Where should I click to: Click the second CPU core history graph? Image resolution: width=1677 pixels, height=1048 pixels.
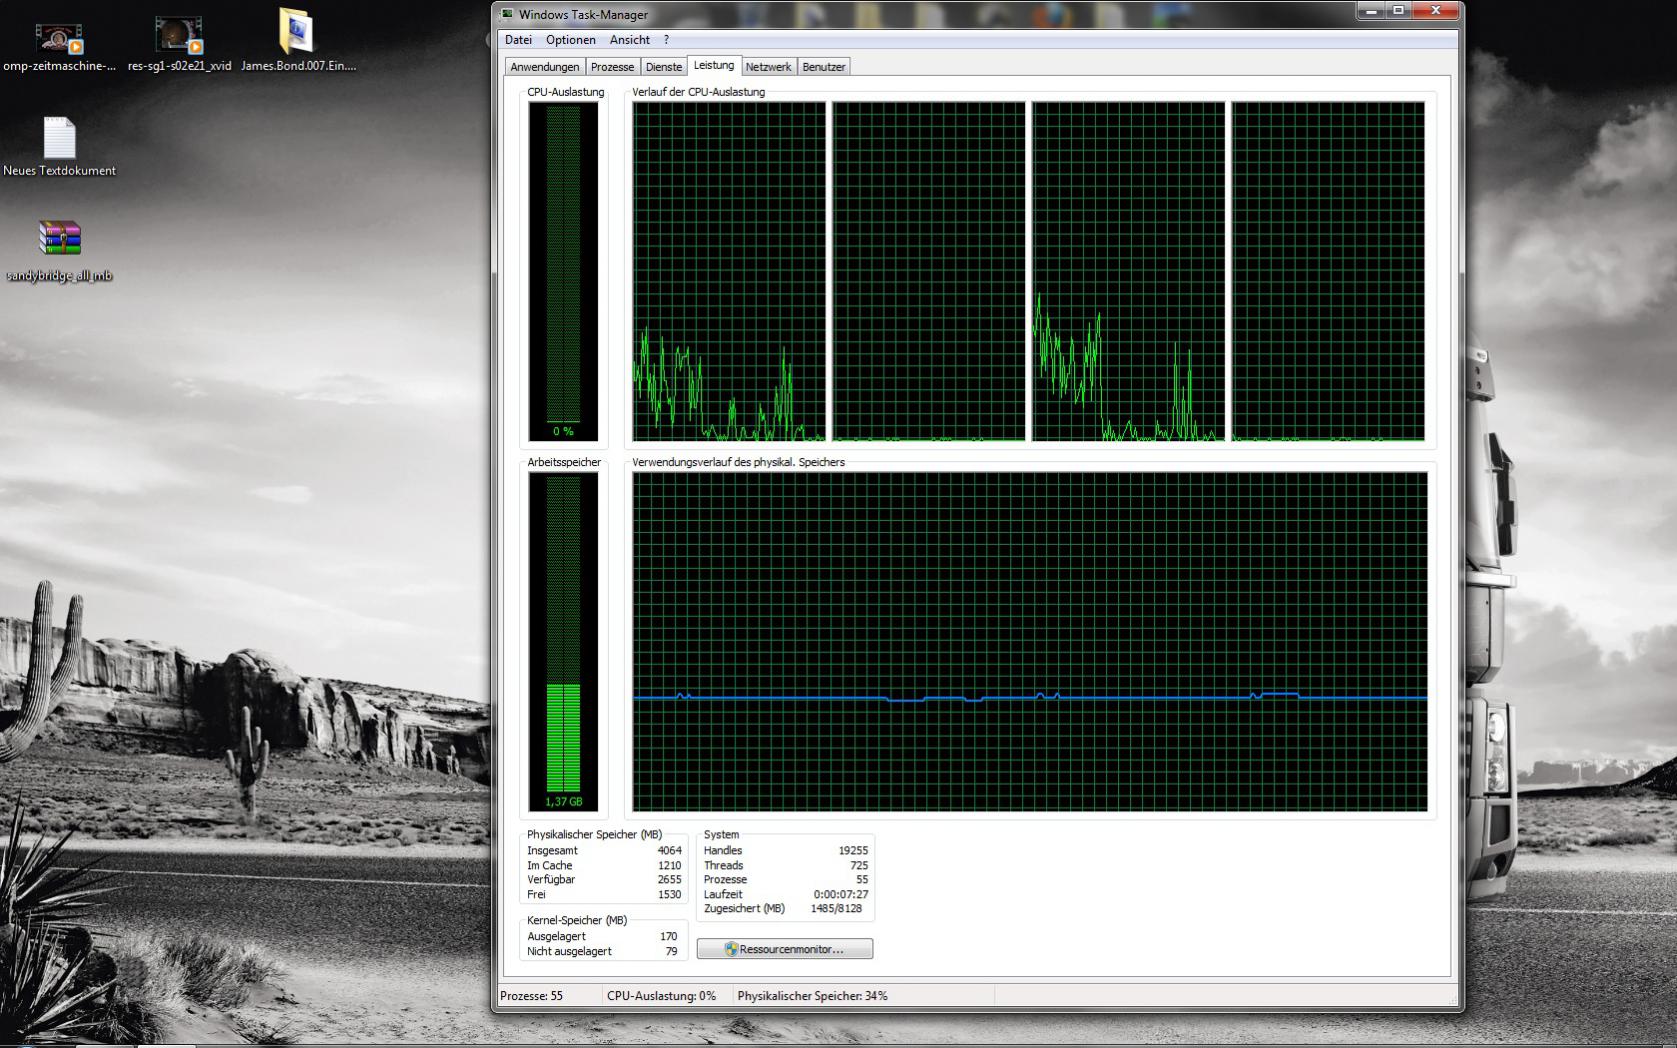click(929, 271)
